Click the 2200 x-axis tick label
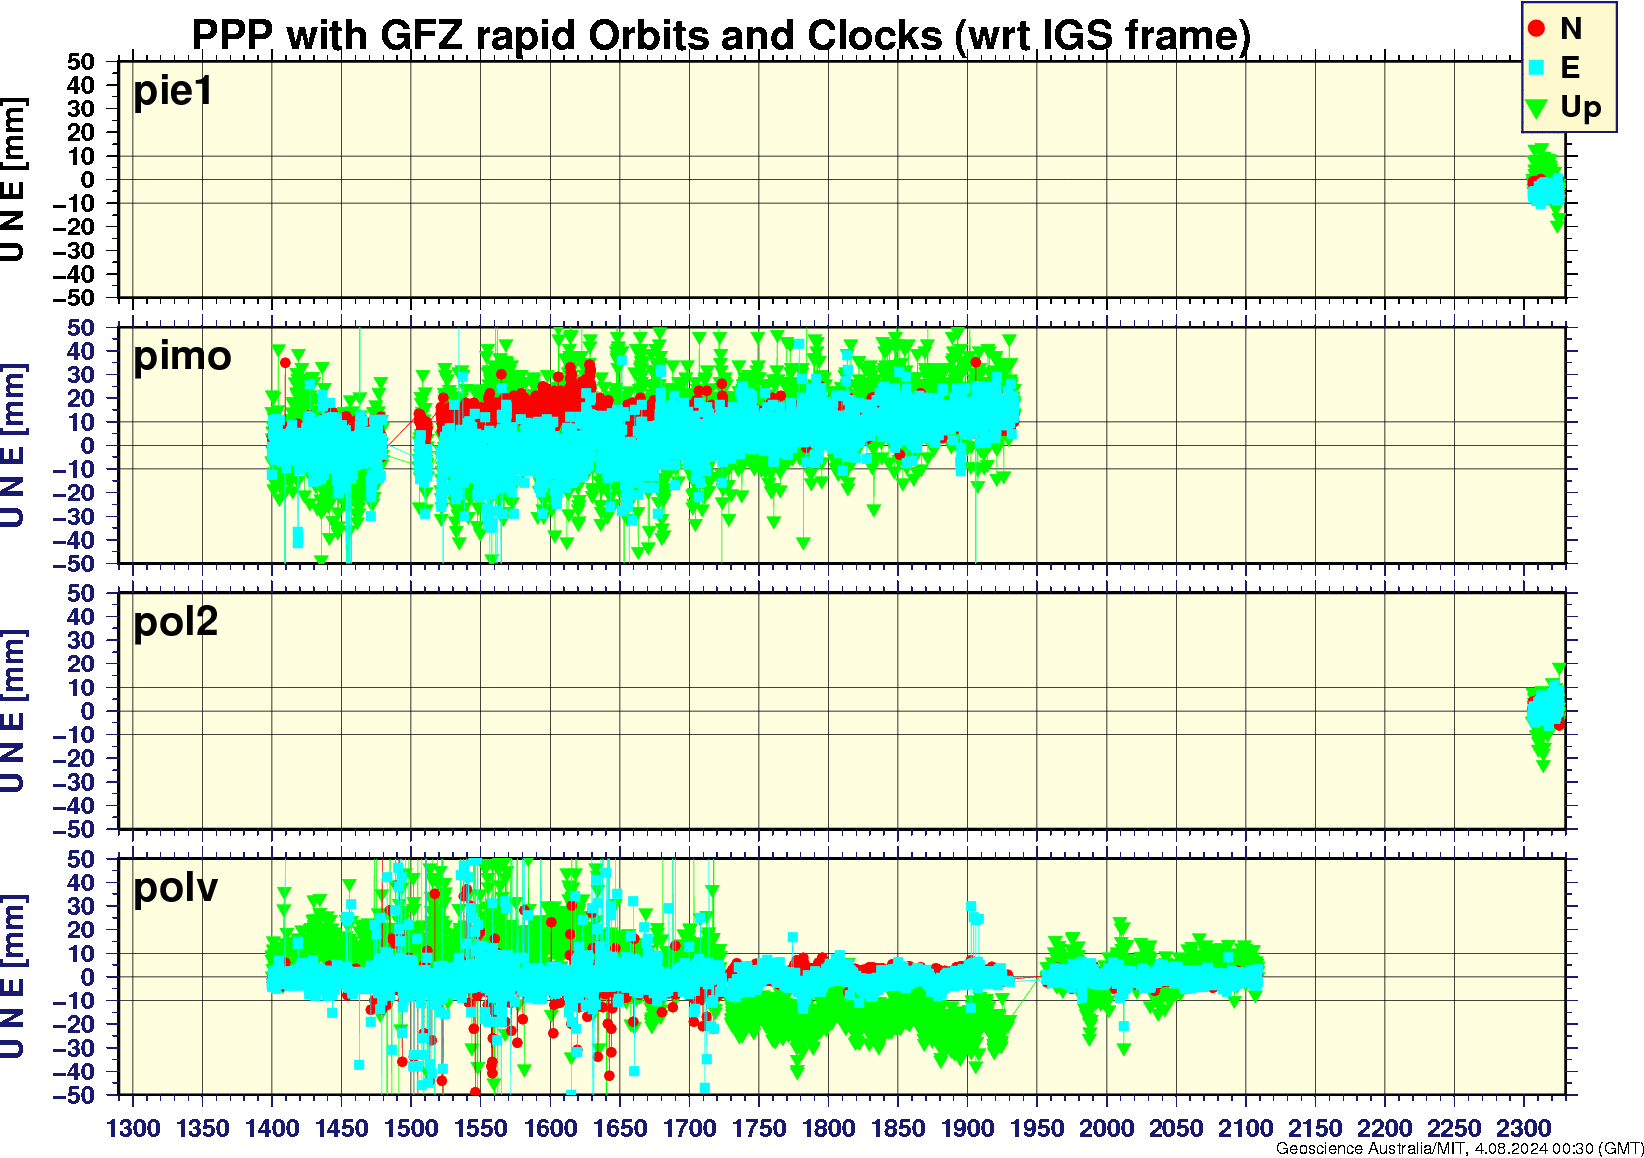Image resolution: width=1644 pixels, height=1158 pixels. (x=1384, y=1129)
